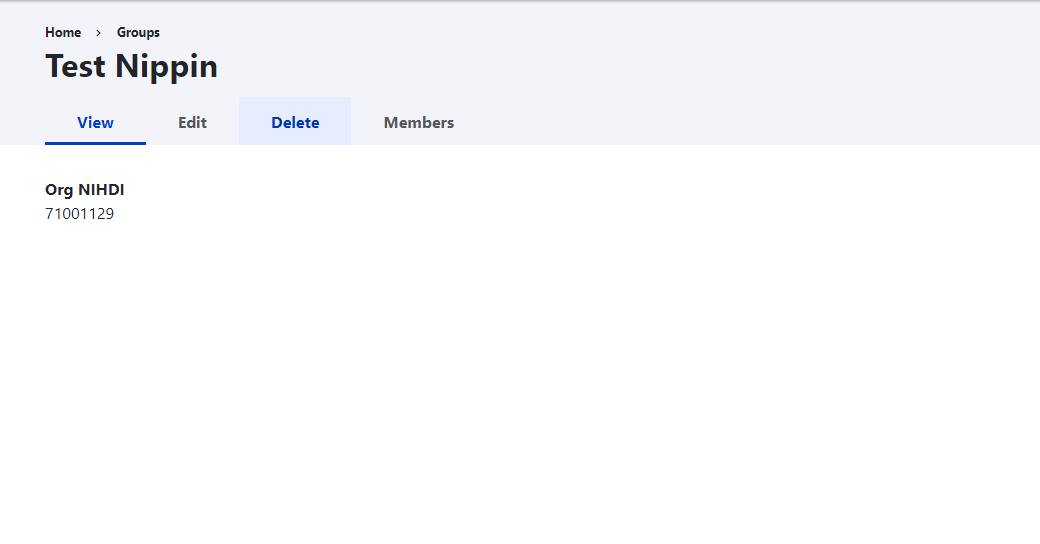Go to the Groups breadcrumb link

coord(138,33)
